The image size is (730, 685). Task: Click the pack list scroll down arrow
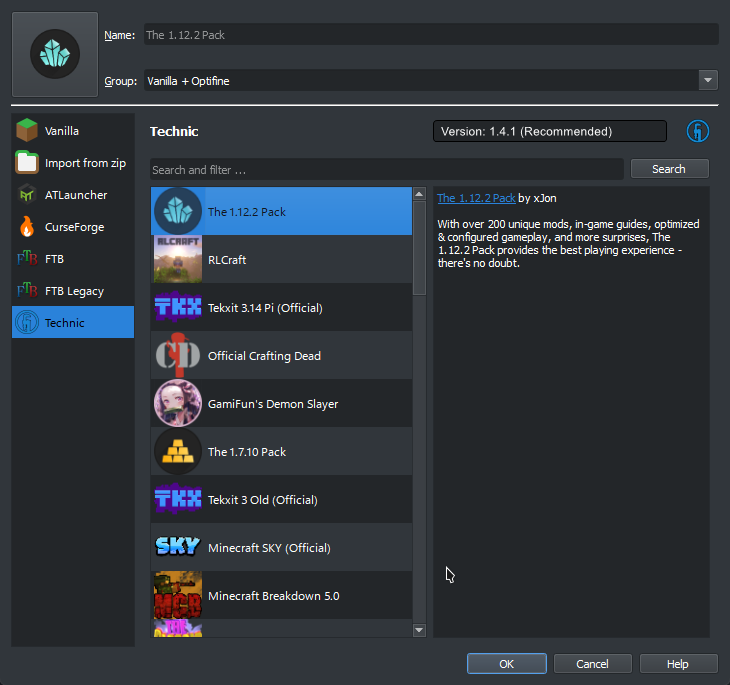click(x=419, y=630)
